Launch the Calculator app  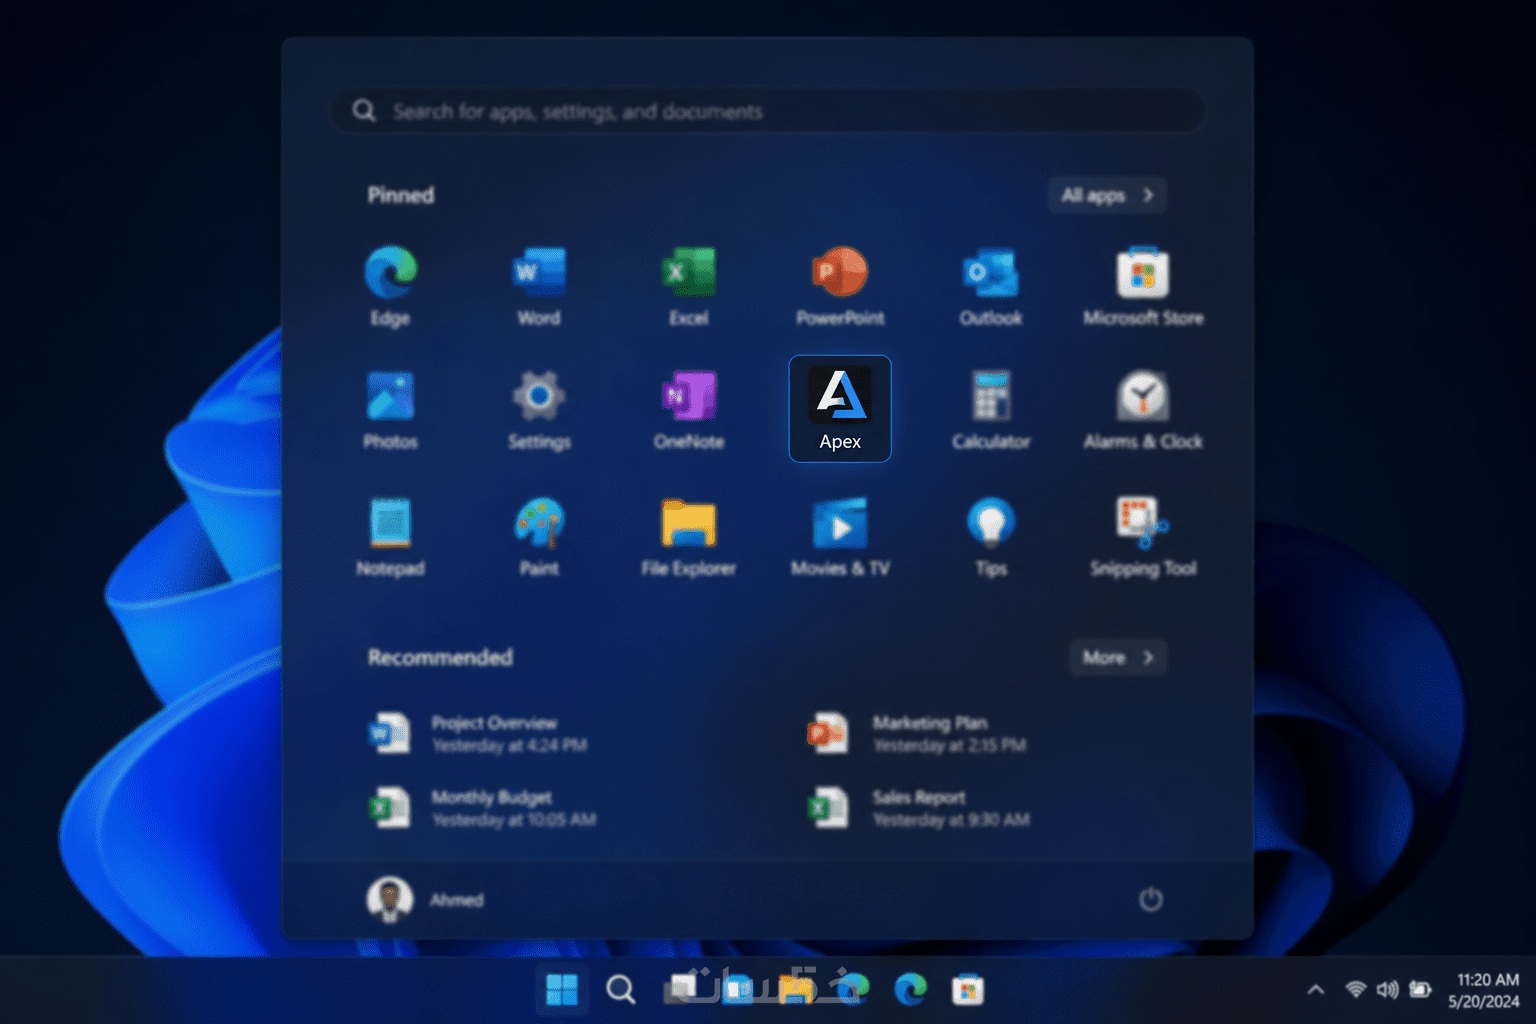(991, 410)
